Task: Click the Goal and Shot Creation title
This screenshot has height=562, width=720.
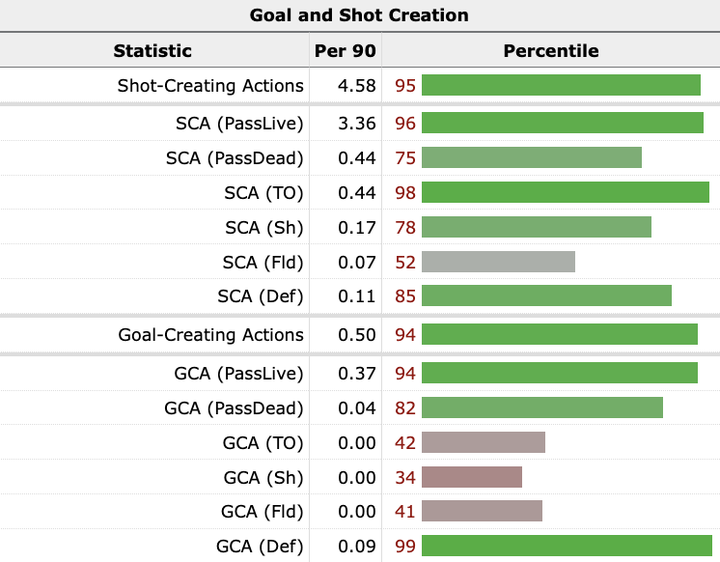Action: point(359,15)
